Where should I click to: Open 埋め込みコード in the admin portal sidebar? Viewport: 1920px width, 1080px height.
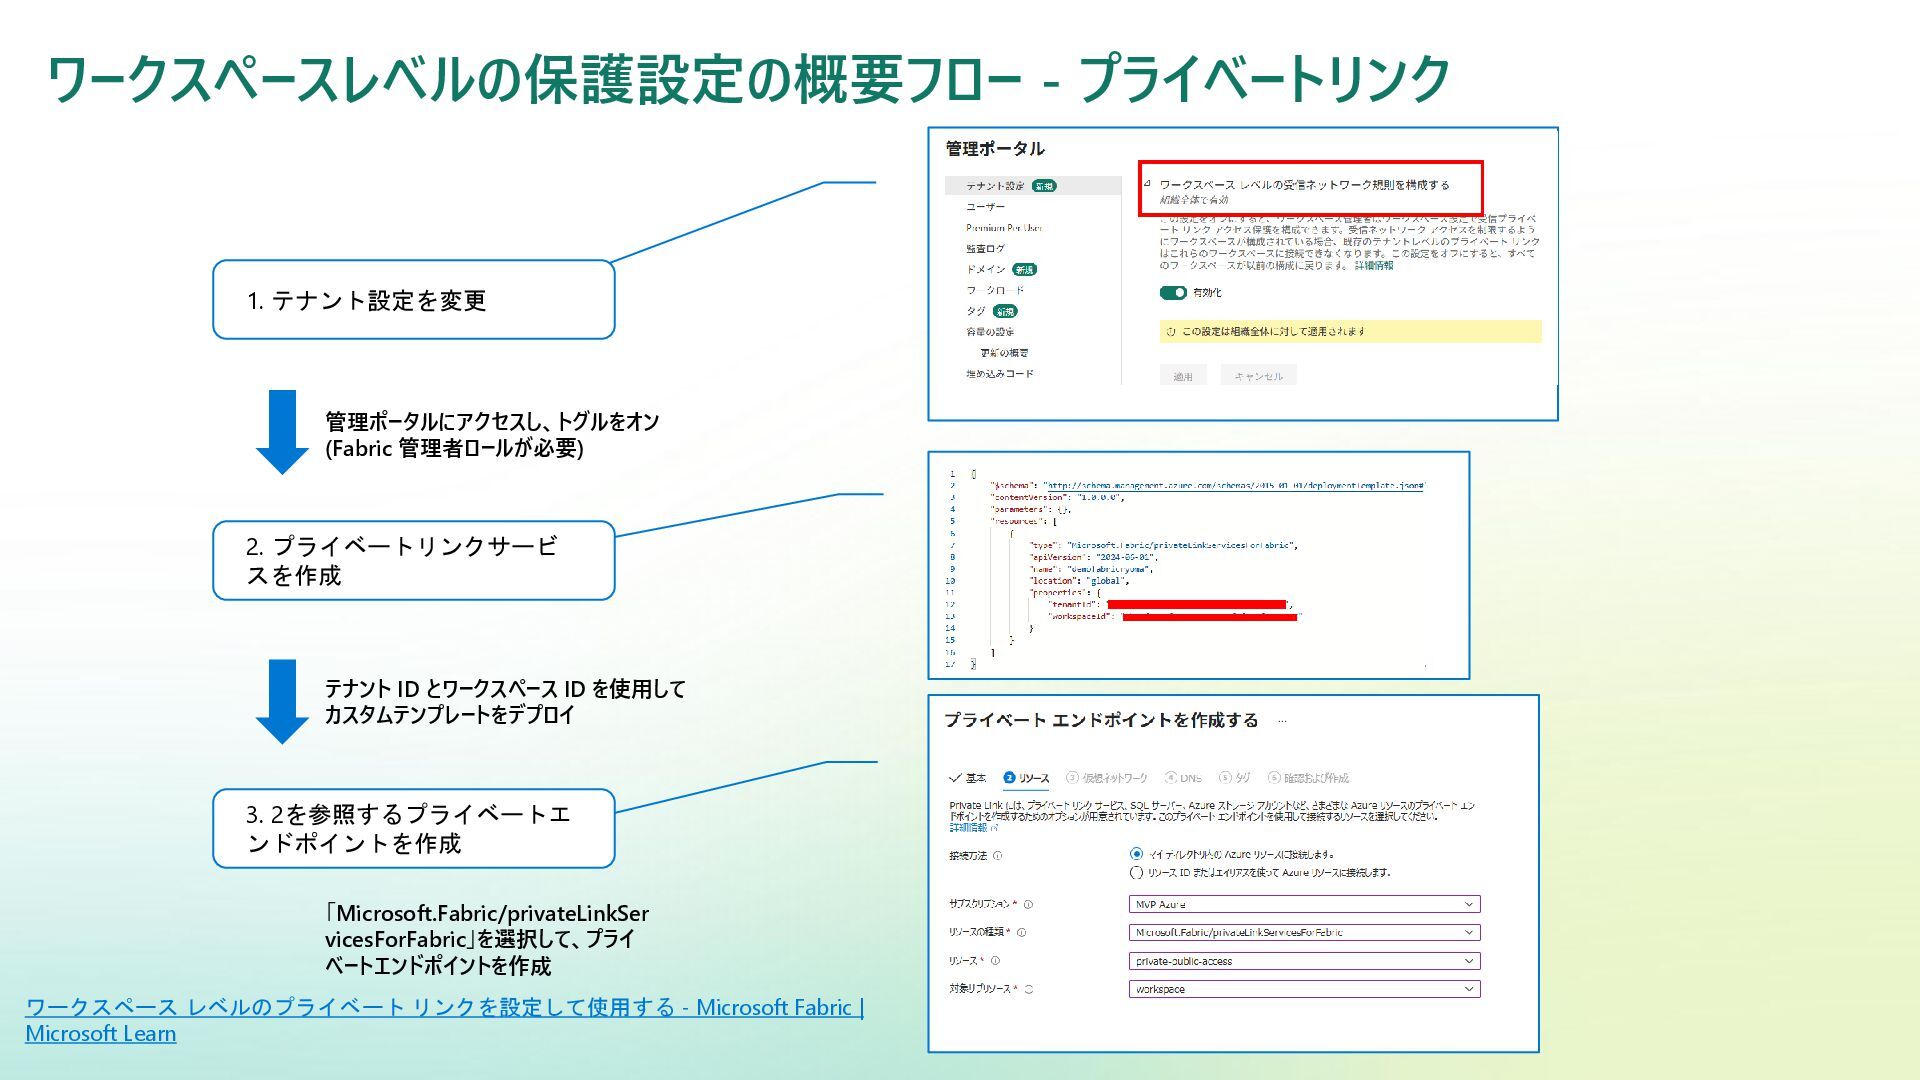point(999,374)
